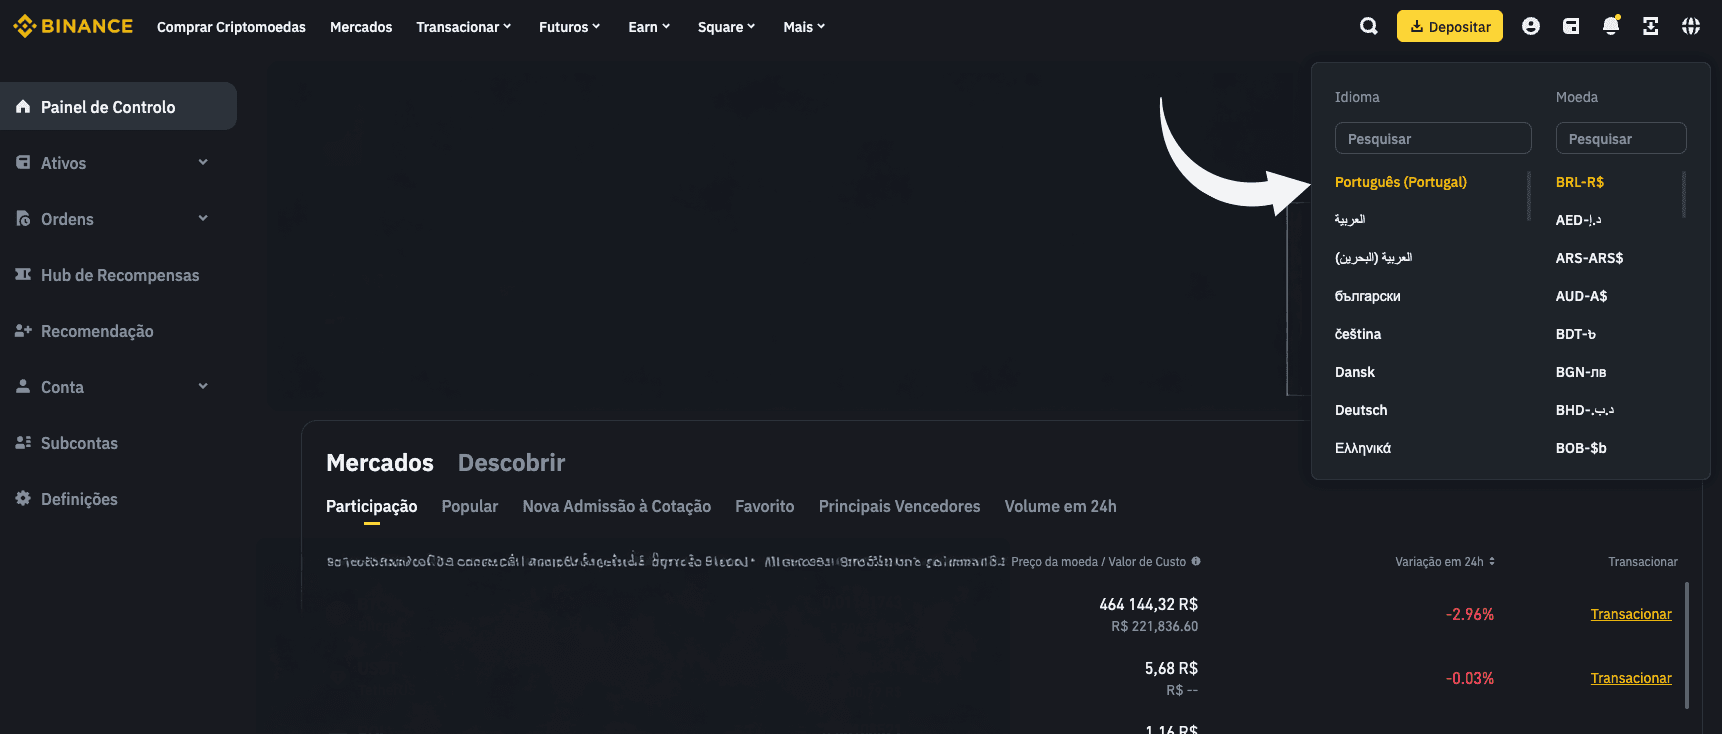Screen dimensions: 1722x734
Task: Select Ελληνικά language
Action: pyautogui.click(x=1363, y=448)
